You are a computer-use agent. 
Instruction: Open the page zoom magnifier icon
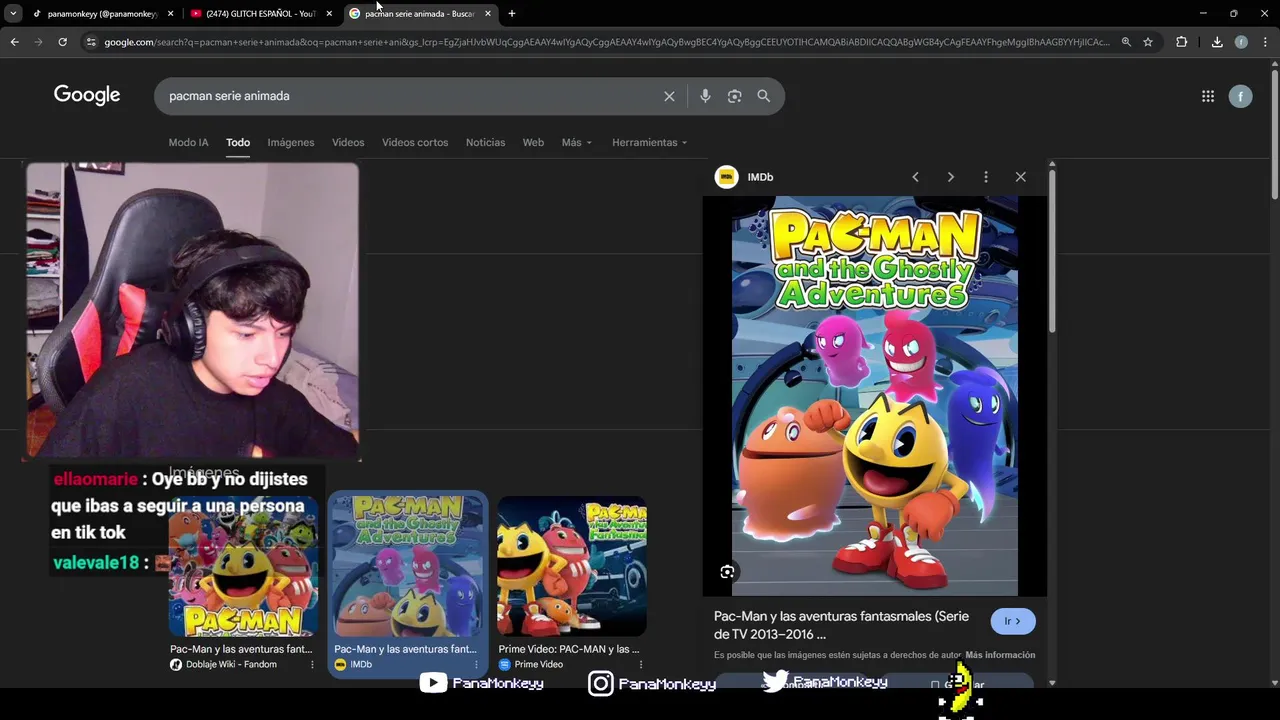click(1126, 42)
